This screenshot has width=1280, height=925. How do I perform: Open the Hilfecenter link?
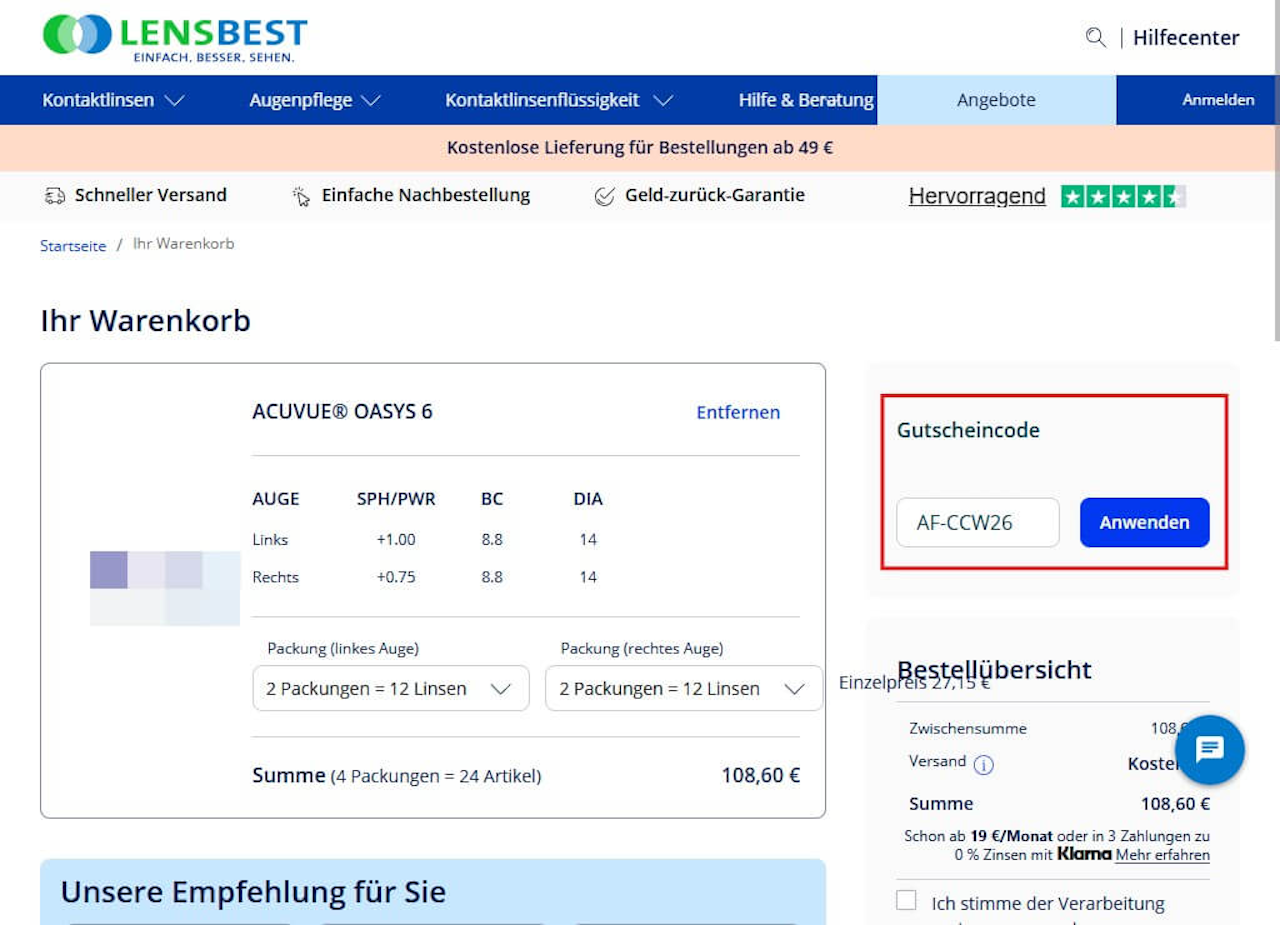(1186, 38)
